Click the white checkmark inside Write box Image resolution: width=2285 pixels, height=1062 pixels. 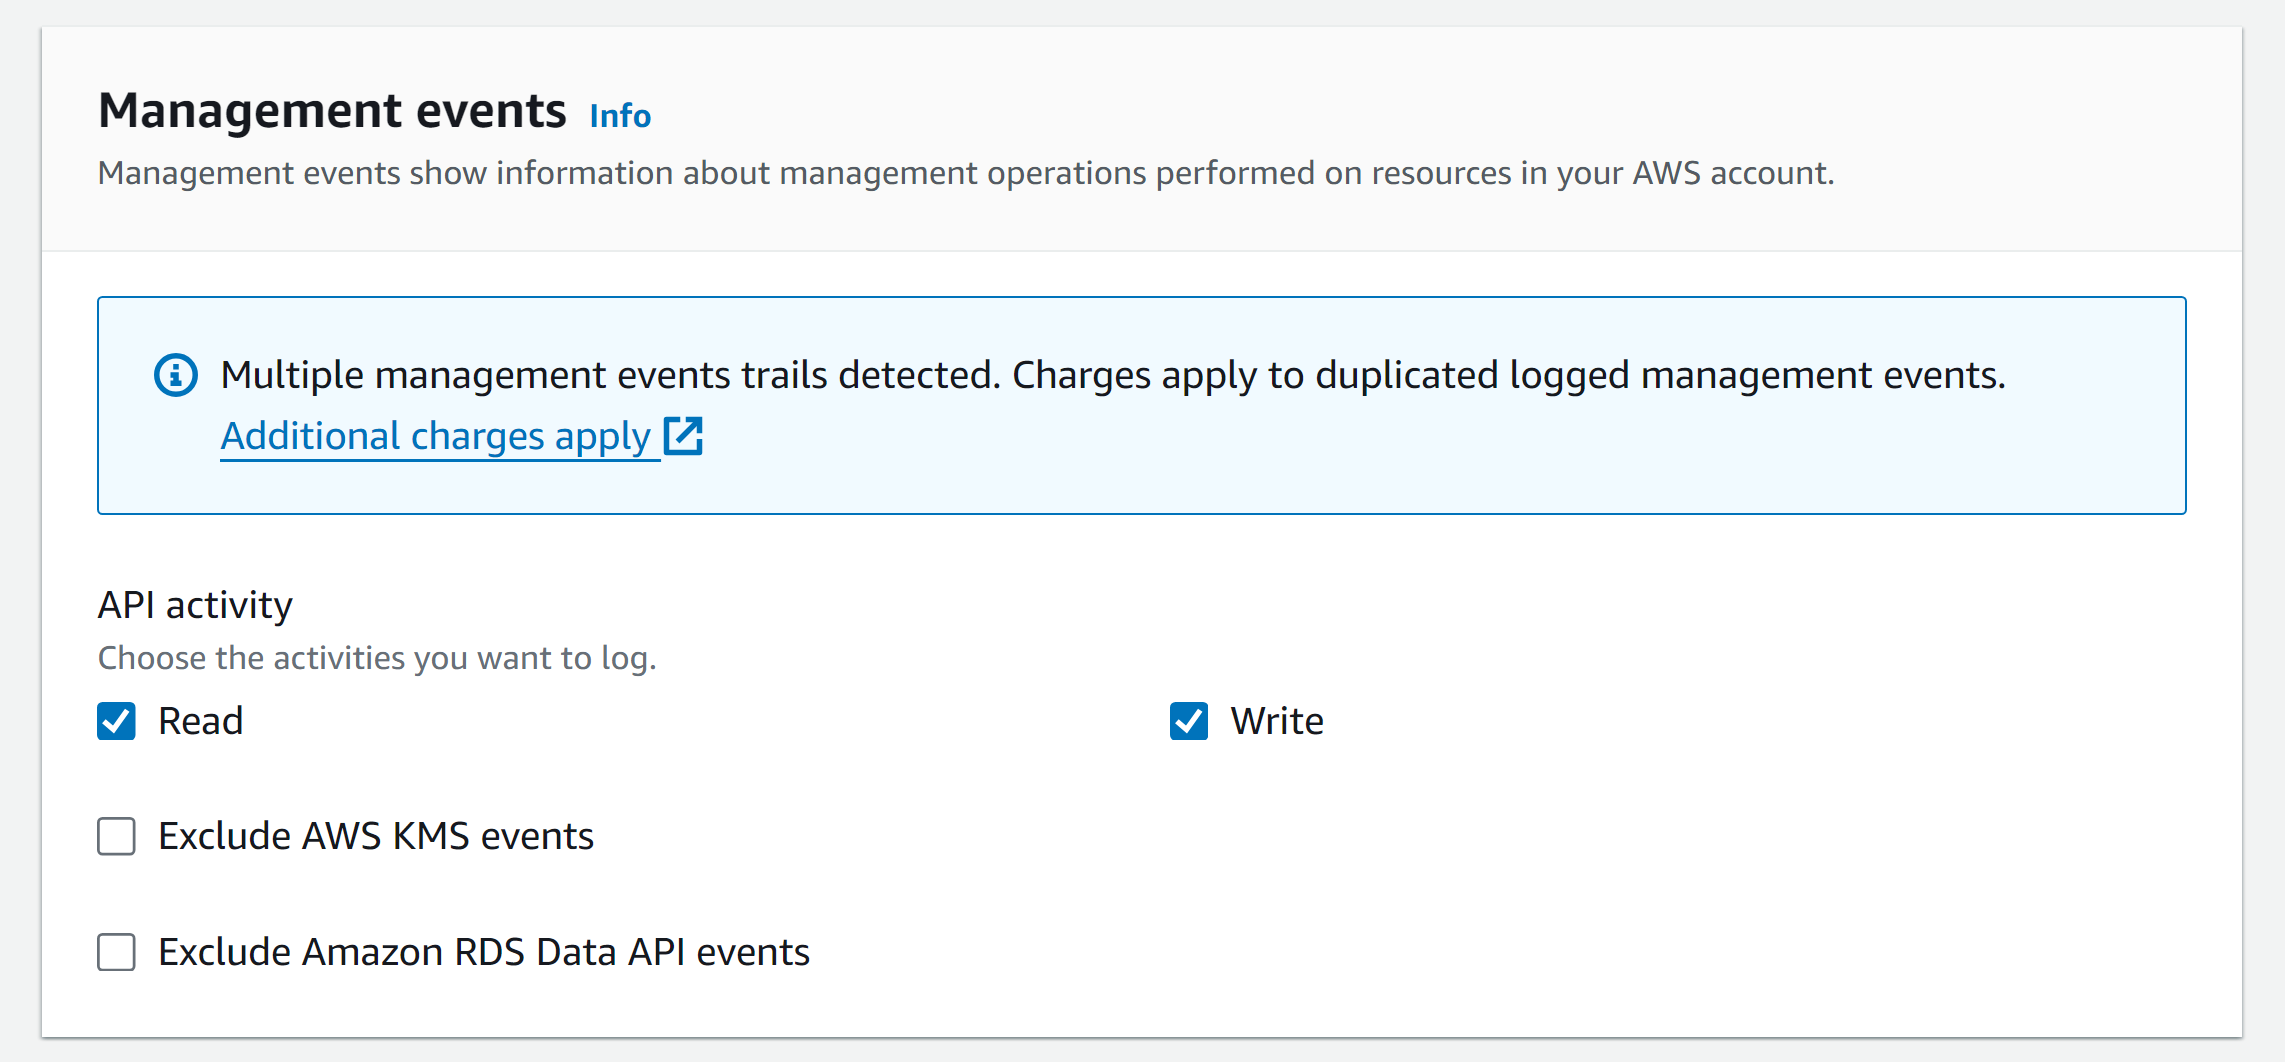tap(1189, 721)
